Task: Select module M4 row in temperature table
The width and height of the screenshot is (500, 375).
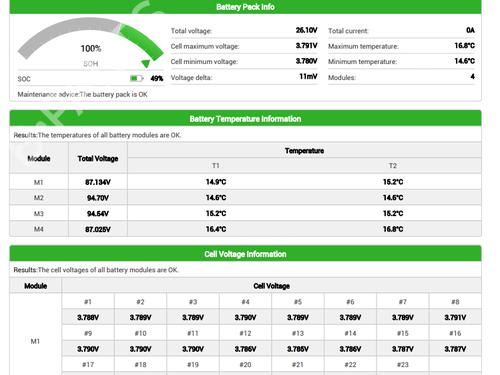Action: 245,229
